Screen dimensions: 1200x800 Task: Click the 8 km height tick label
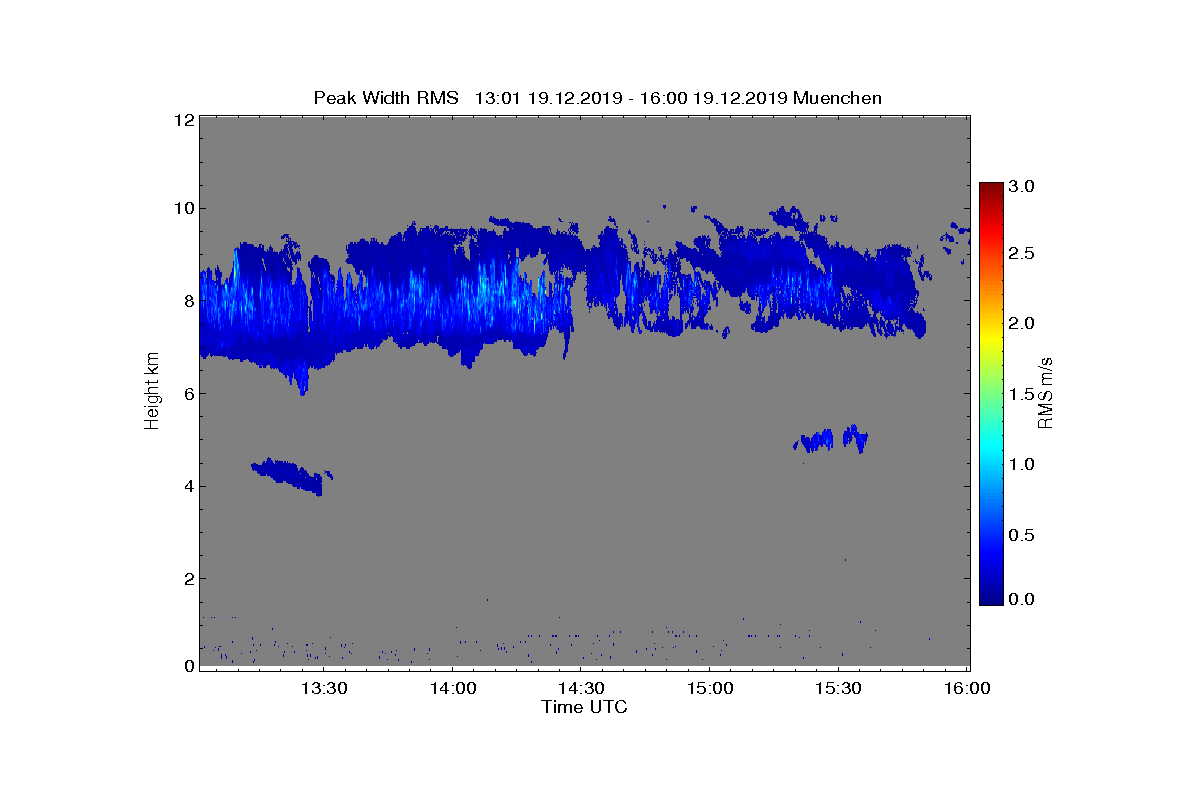(188, 301)
